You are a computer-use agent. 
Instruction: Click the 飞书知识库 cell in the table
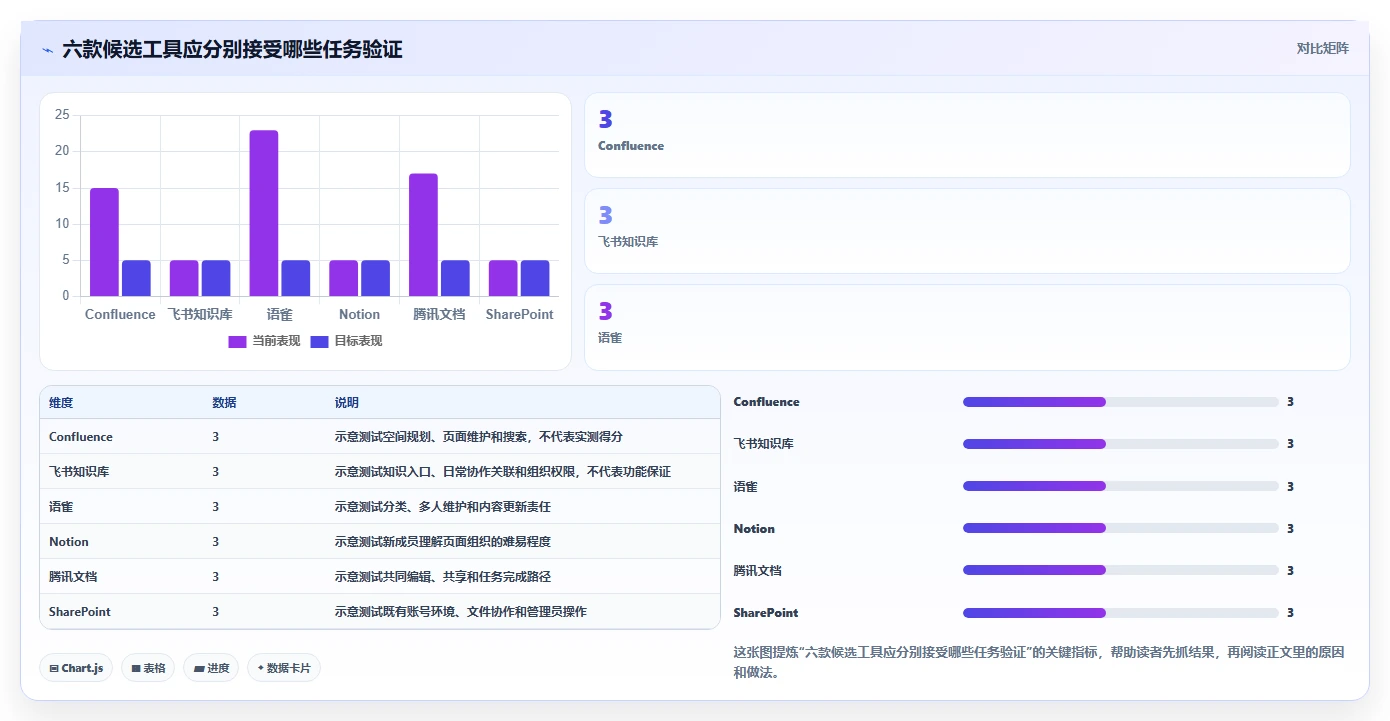pos(79,472)
